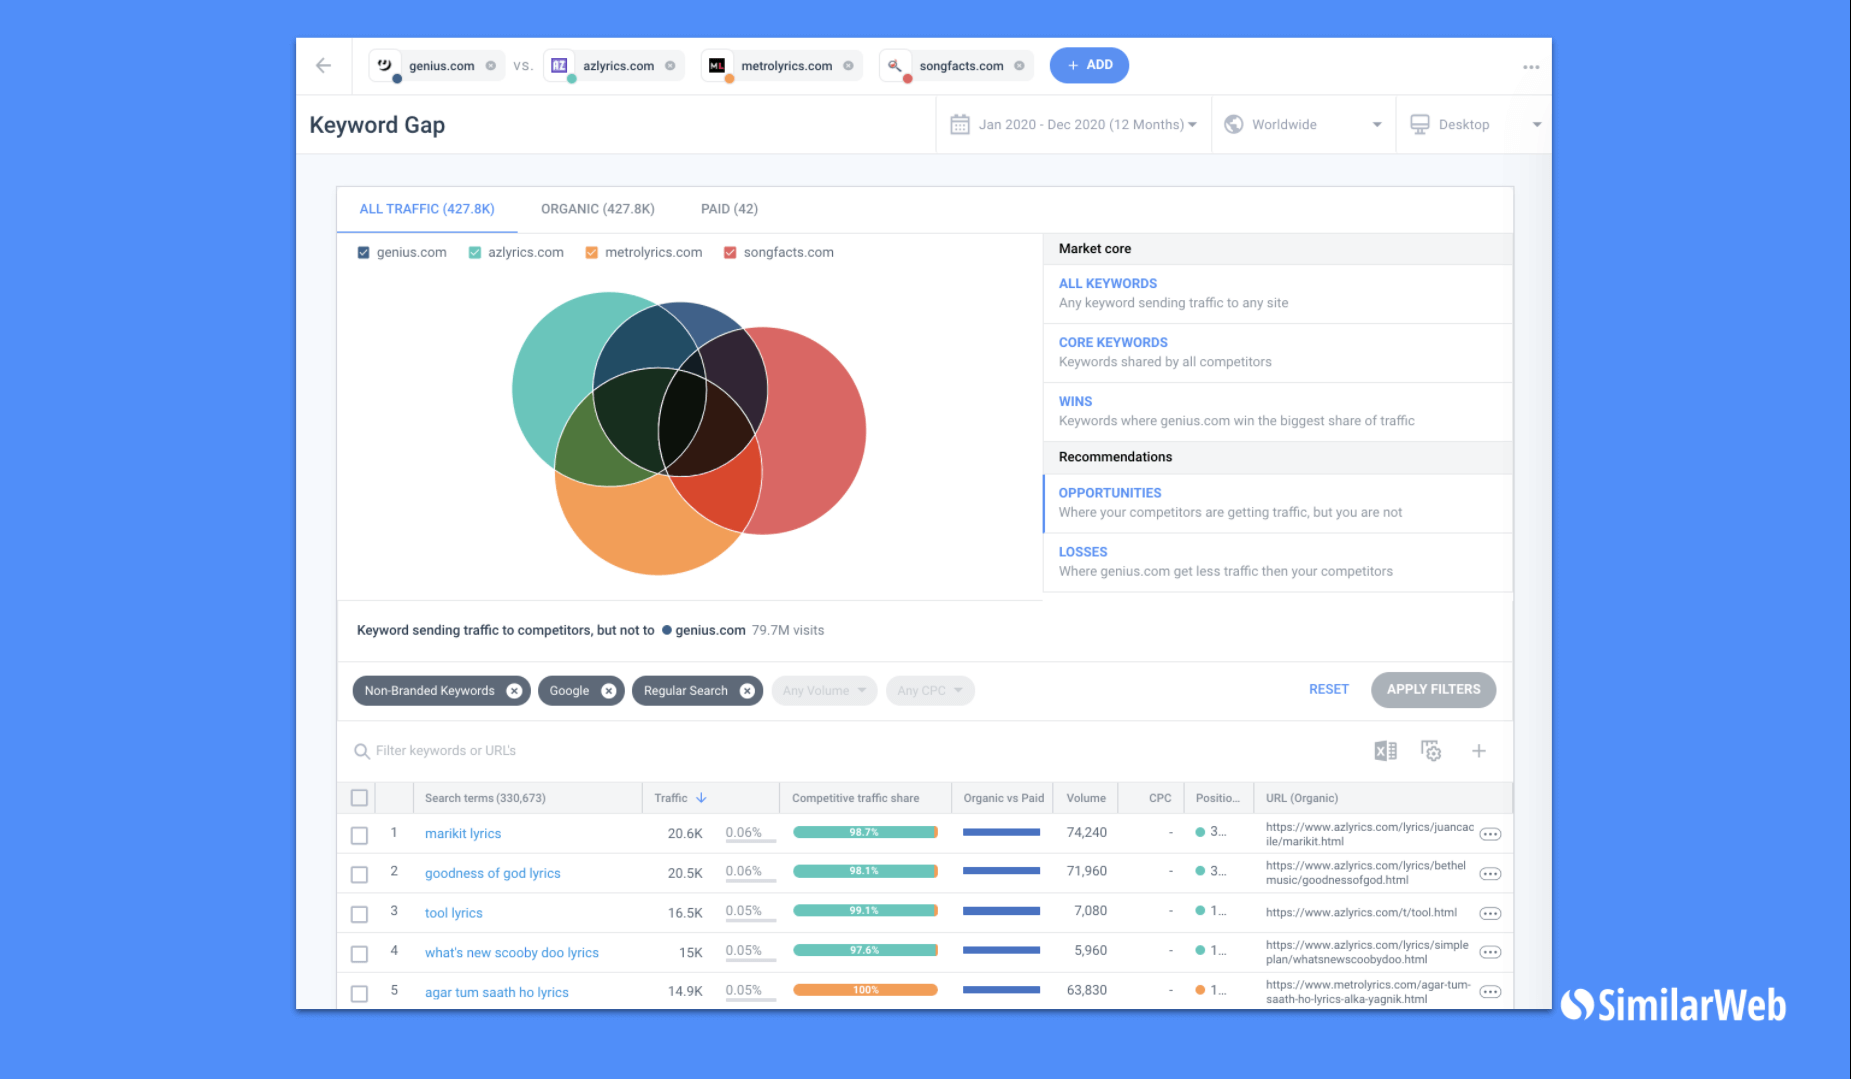Open Any Volume filter dropdown
Image resolution: width=1851 pixels, height=1079 pixels.
pos(824,691)
